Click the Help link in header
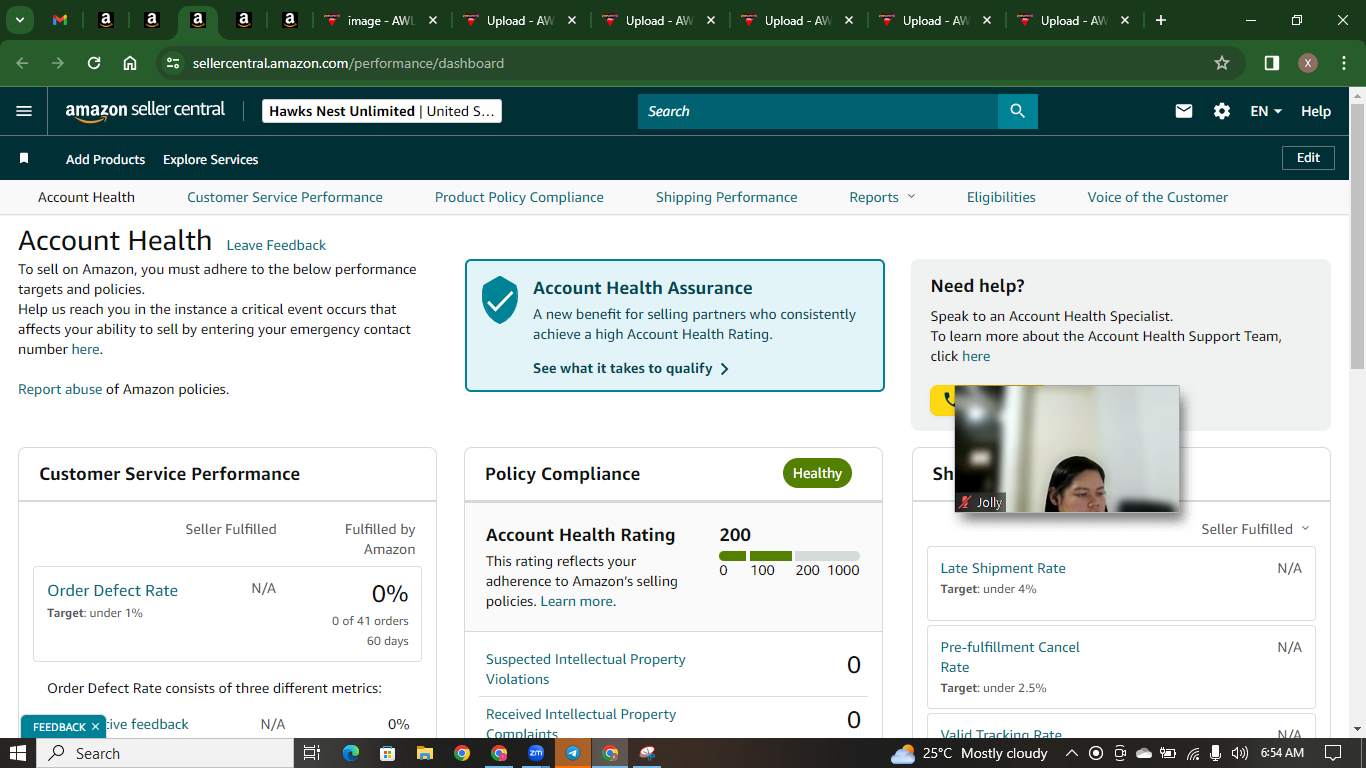The image size is (1366, 768). tap(1316, 111)
